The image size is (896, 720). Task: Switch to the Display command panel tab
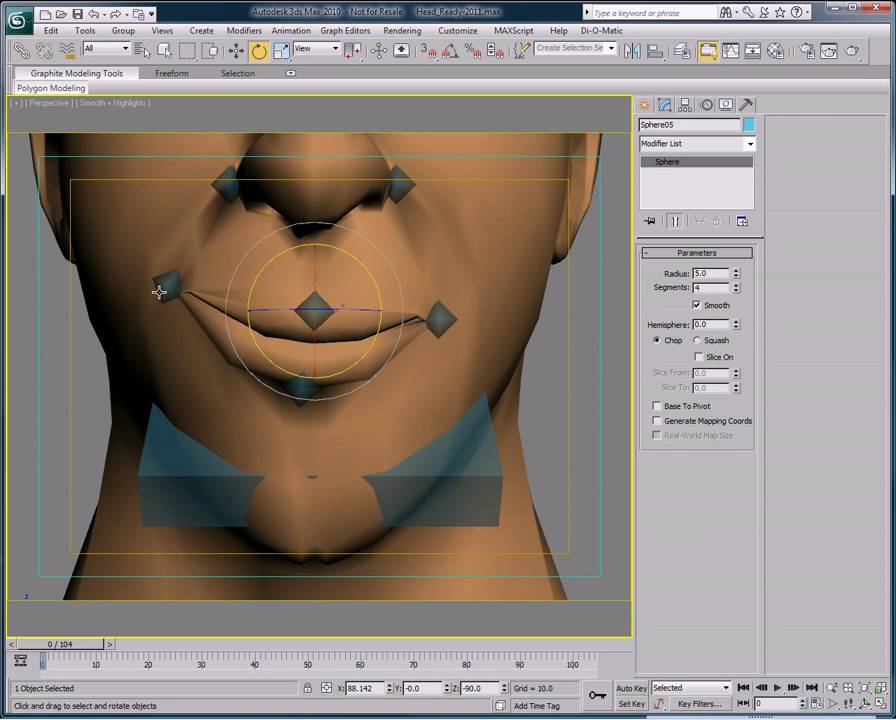[726, 105]
